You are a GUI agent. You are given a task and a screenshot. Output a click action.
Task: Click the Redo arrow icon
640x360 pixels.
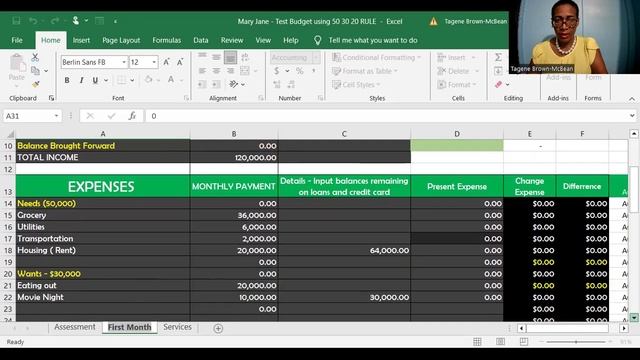pos(55,21)
